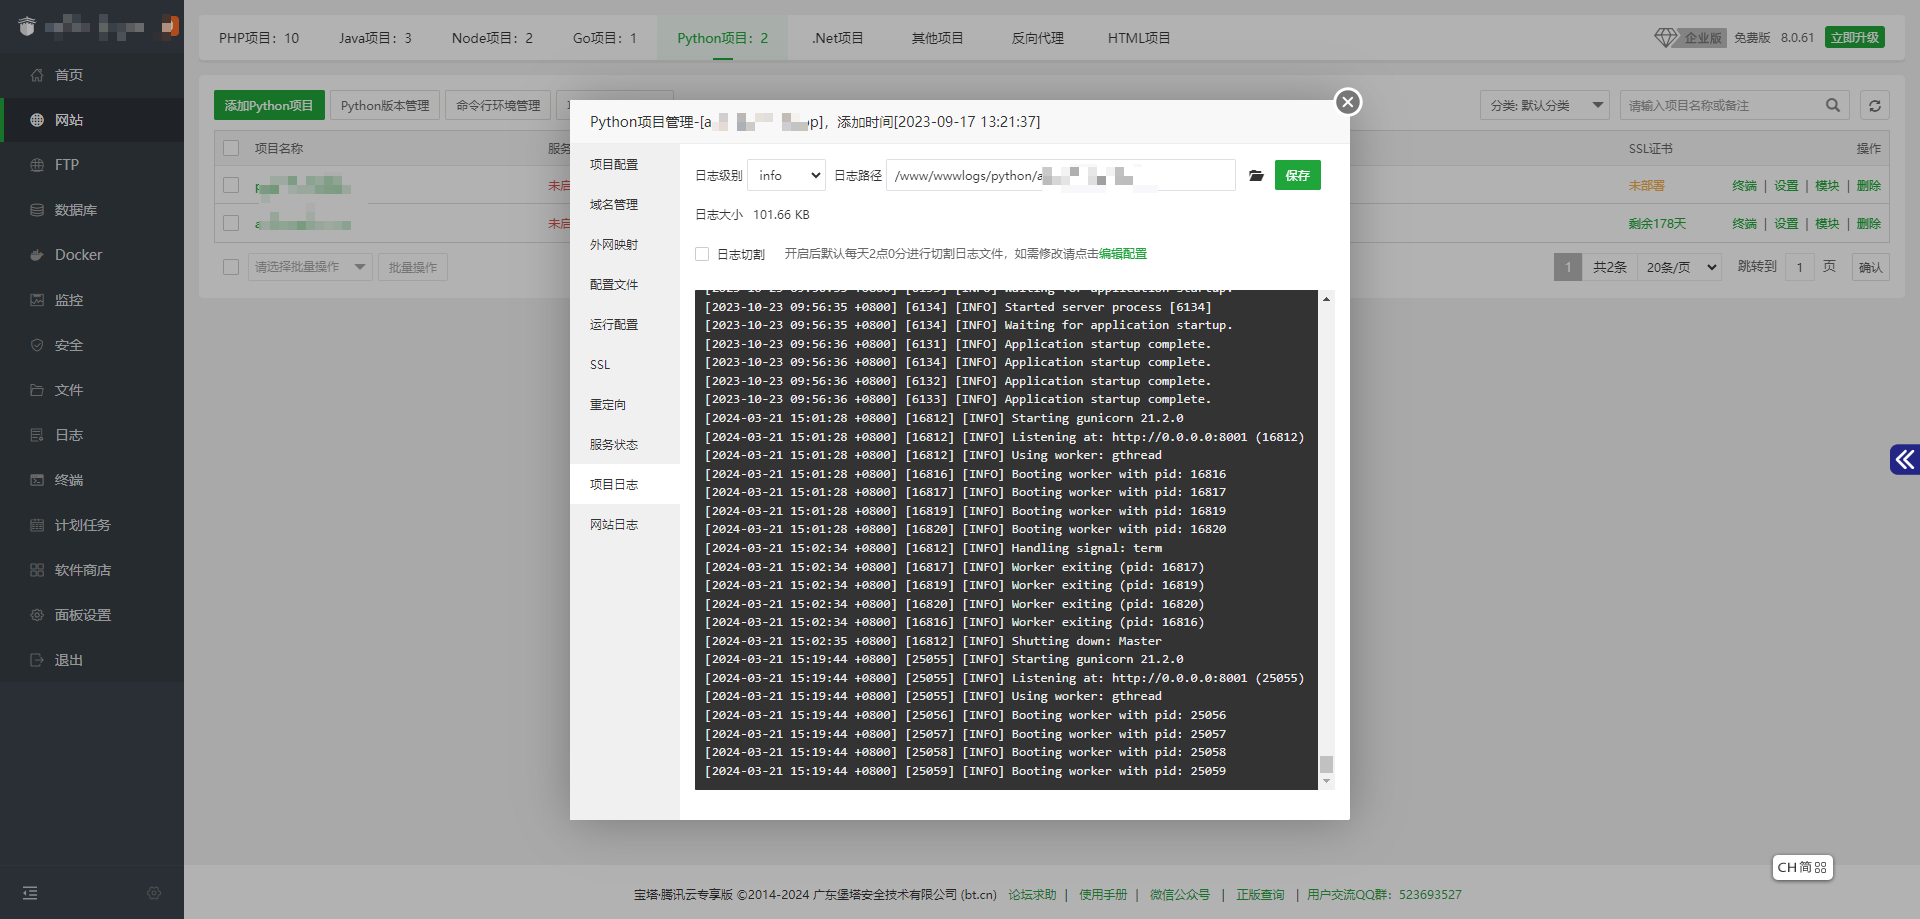Screen dimensions: 1920x919
Task: Click the 命令行环境管理 button
Action: [498, 105]
